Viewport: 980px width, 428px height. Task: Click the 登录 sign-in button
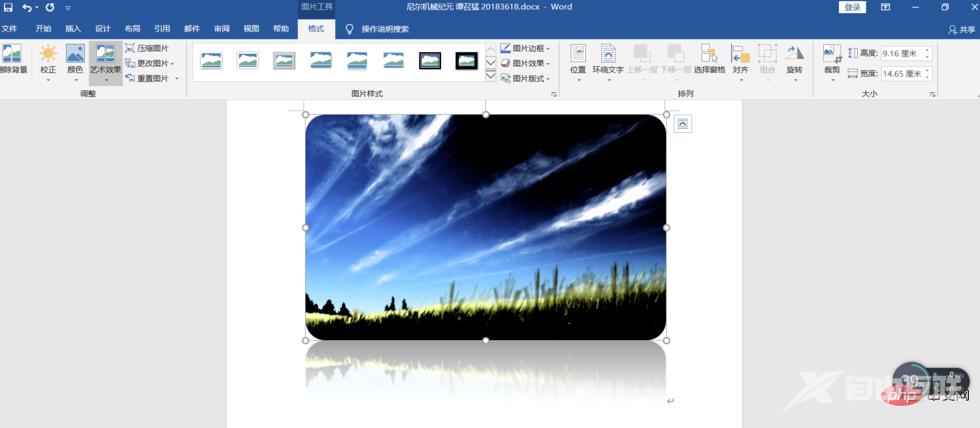(852, 7)
